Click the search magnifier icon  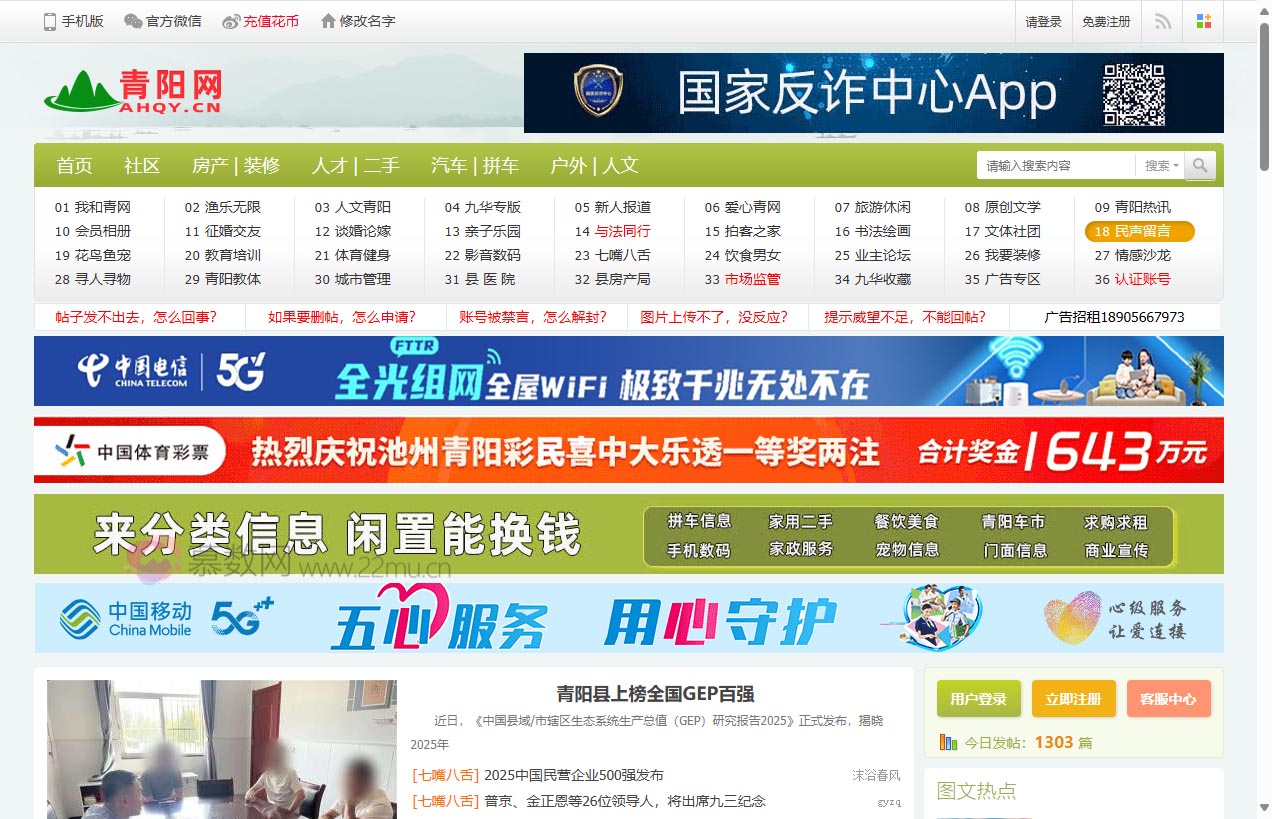(1200, 165)
